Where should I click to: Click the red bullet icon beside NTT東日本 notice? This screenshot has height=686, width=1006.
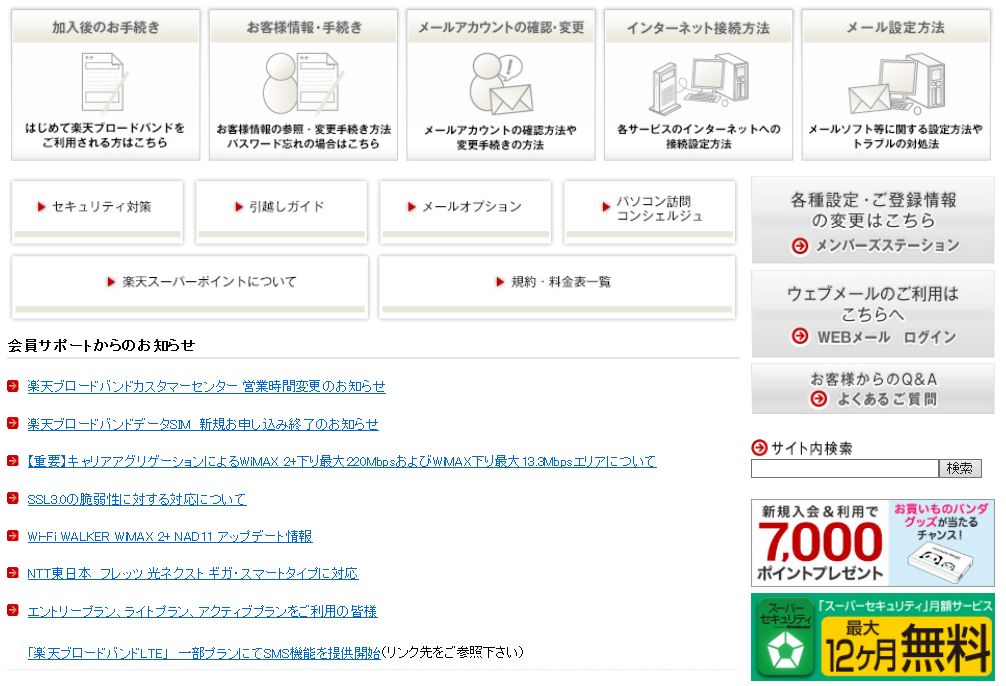pyautogui.click(x=12, y=572)
